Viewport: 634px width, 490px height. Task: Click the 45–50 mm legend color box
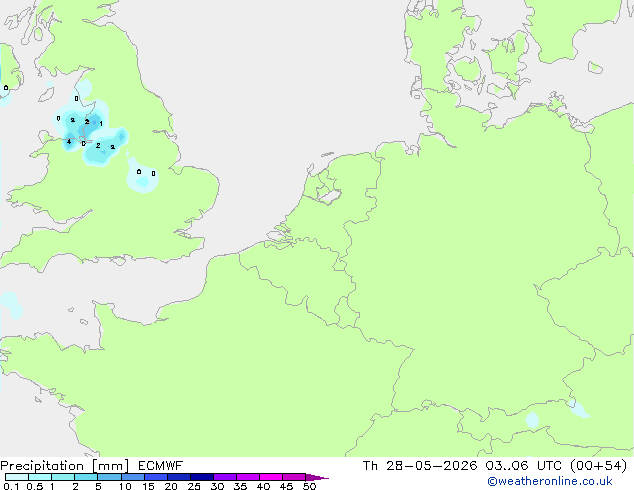294,477
